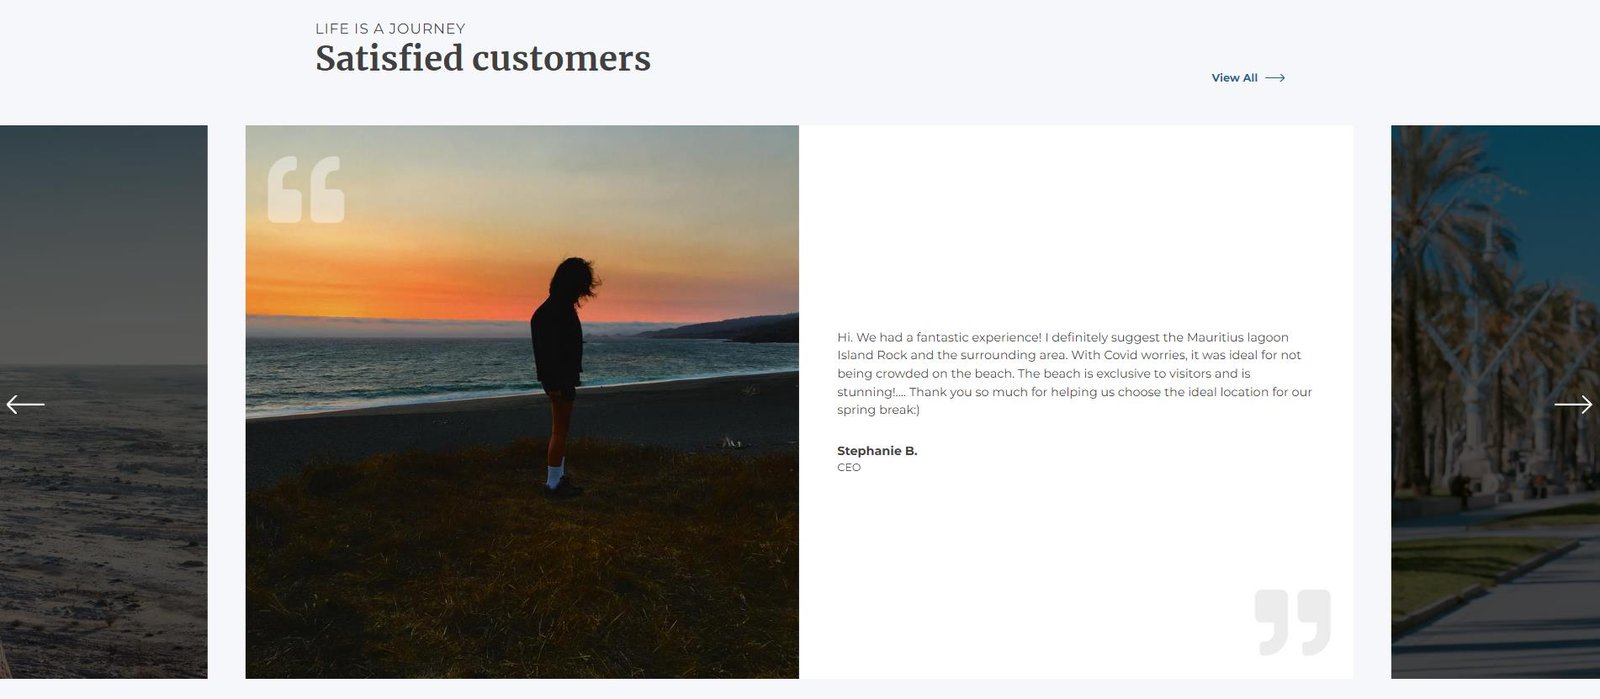Click the testimonial text about Mauritius lagoon
Image resolution: width=1600 pixels, height=699 pixels.
(1075, 373)
